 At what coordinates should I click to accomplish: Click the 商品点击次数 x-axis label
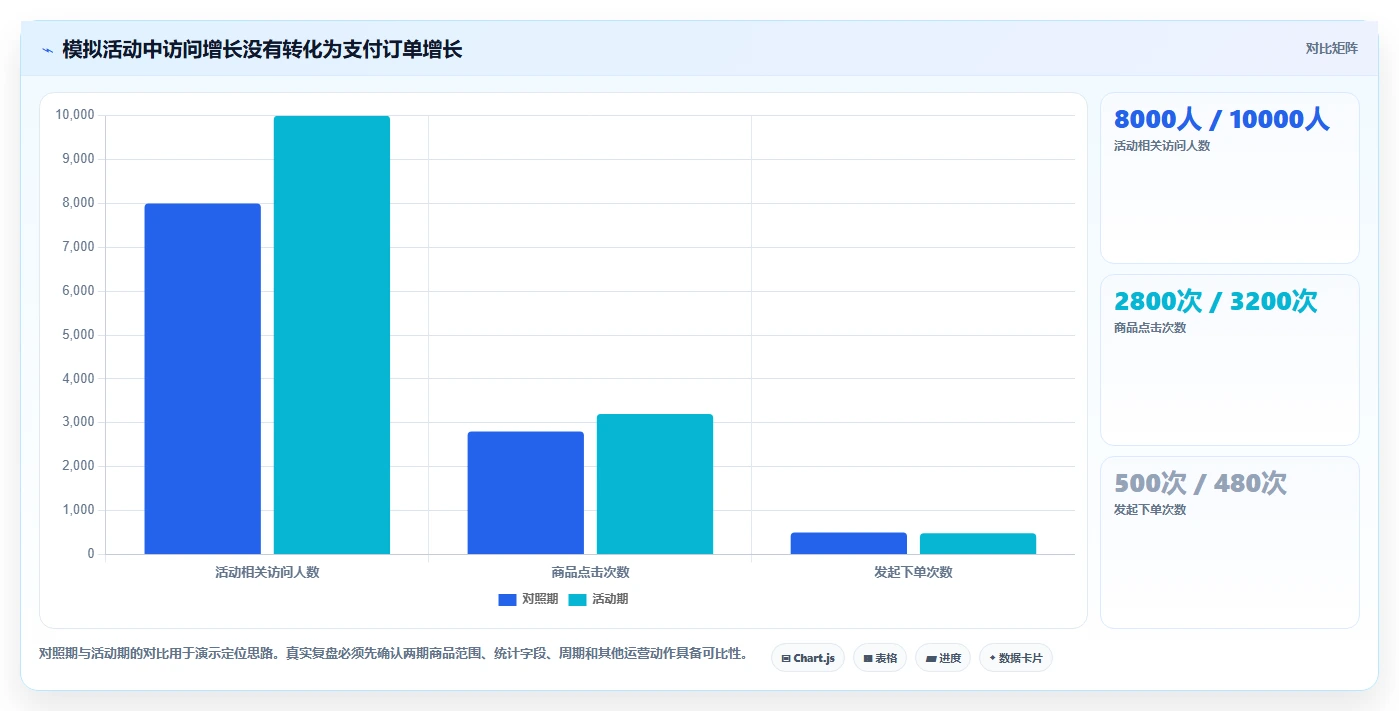(590, 572)
